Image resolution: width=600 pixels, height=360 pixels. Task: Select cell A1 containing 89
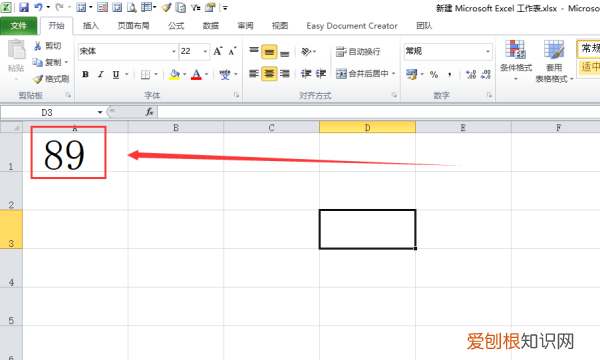[x=75, y=152]
